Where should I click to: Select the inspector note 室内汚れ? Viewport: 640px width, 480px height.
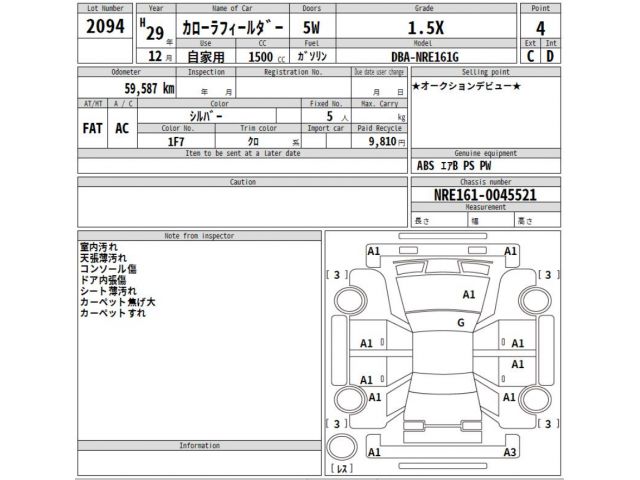(99, 247)
